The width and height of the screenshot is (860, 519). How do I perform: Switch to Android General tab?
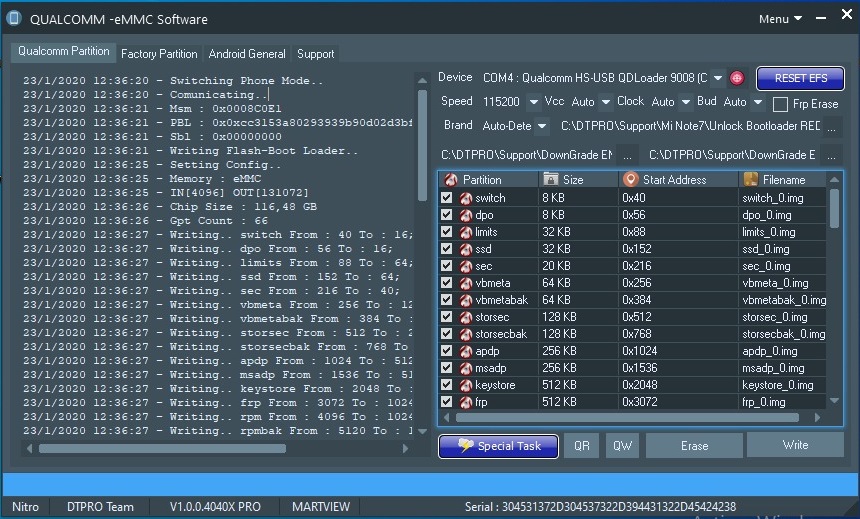pyautogui.click(x=247, y=54)
